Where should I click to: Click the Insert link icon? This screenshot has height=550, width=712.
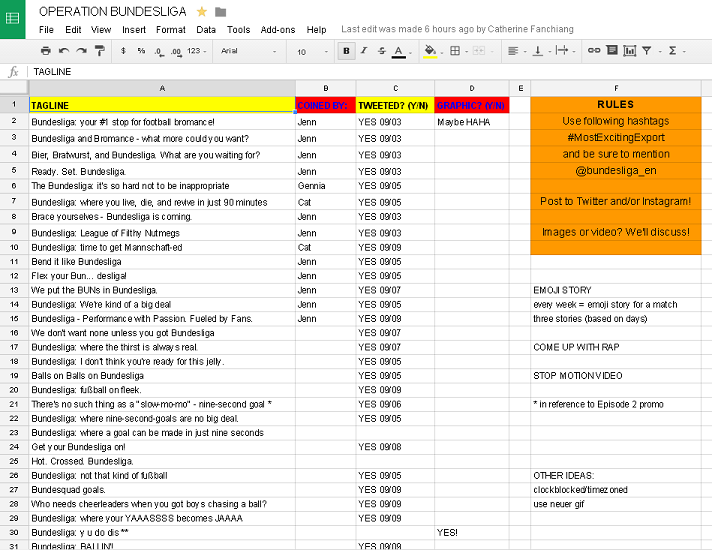coord(594,50)
